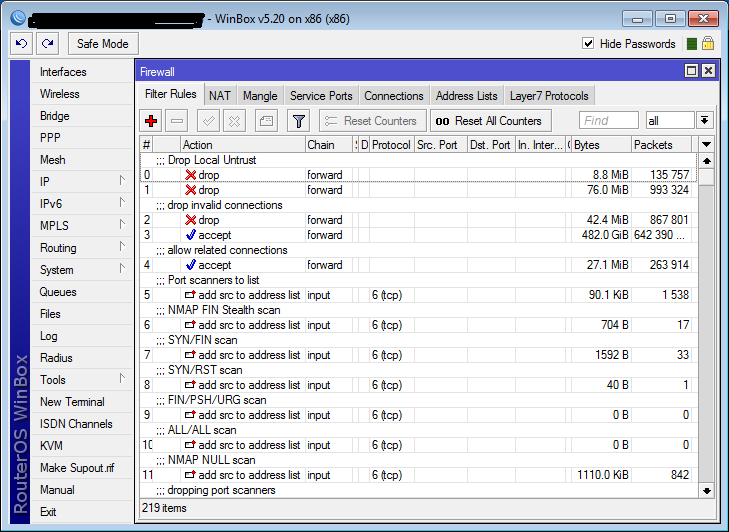This screenshot has width=729, height=532.
Task: Click the Undo arrow icon
Action: (21, 44)
